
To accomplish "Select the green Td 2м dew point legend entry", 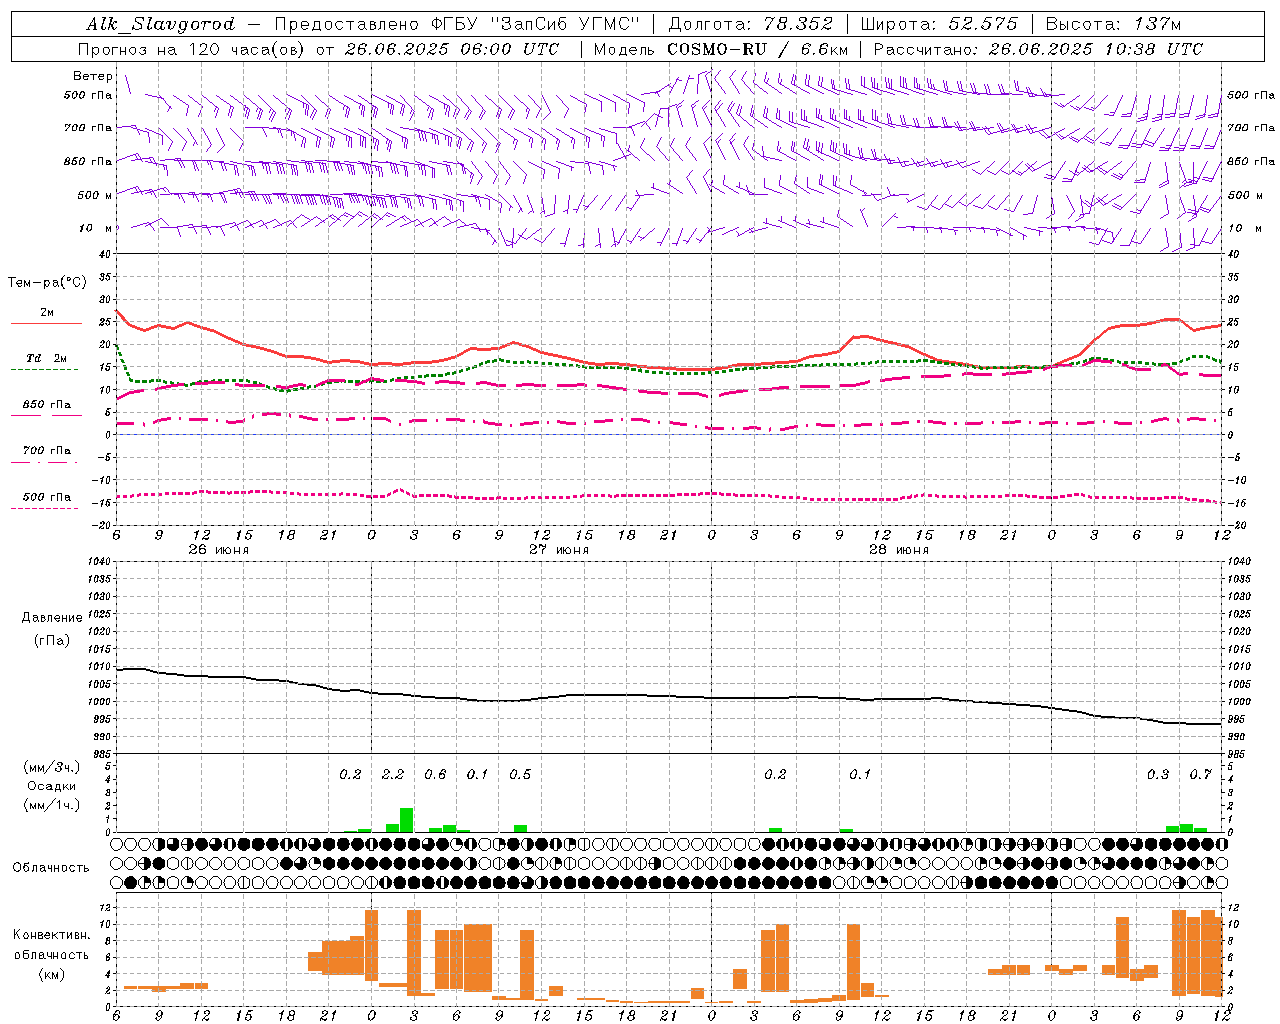I will 46,359.
